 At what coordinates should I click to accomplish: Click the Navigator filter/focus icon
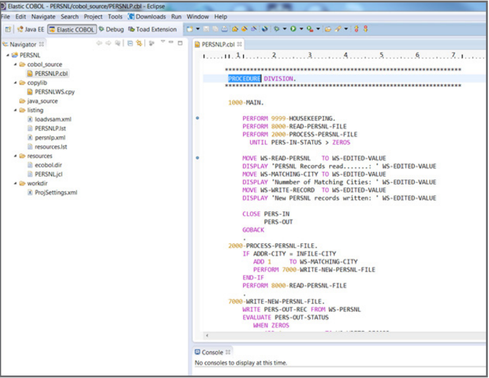click(x=152, y=43)
